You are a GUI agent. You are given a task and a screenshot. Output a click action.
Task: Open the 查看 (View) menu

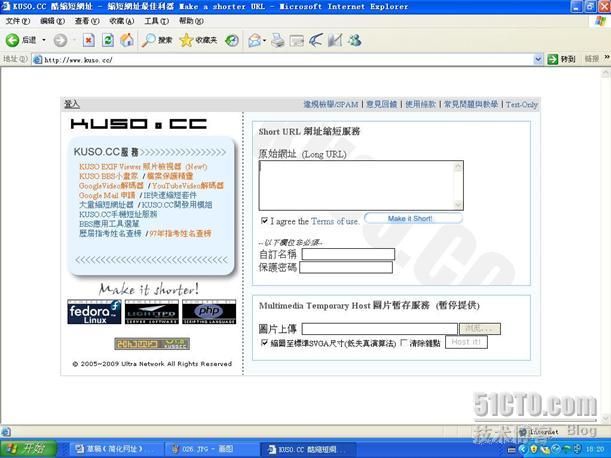[87, 21]
